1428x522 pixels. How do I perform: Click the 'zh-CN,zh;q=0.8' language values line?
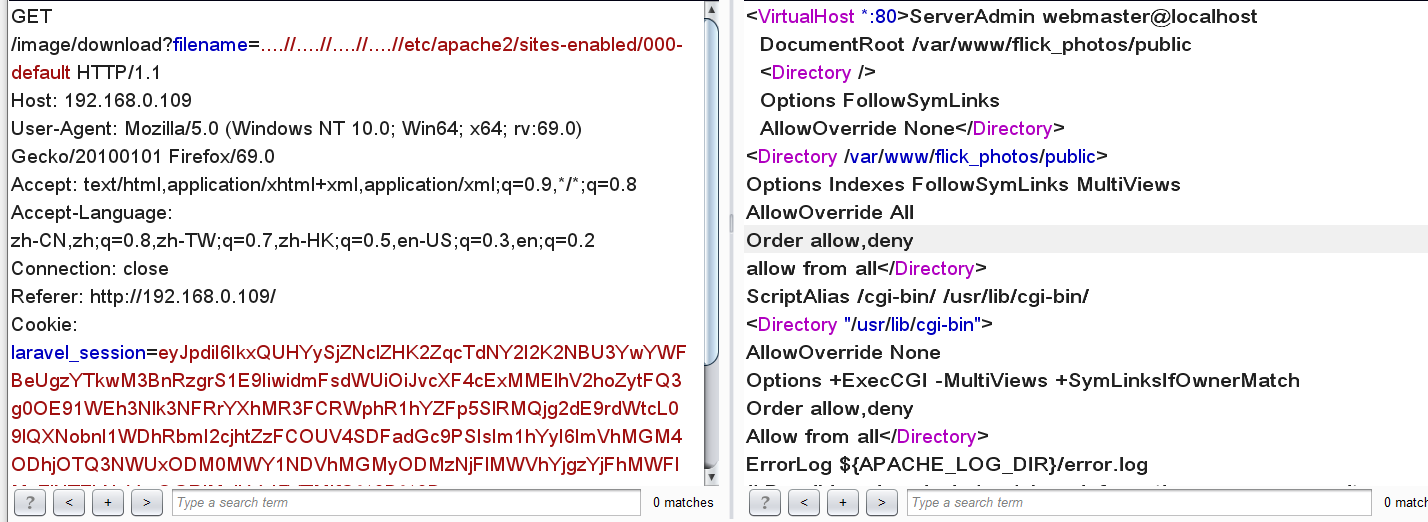(303, 240)
